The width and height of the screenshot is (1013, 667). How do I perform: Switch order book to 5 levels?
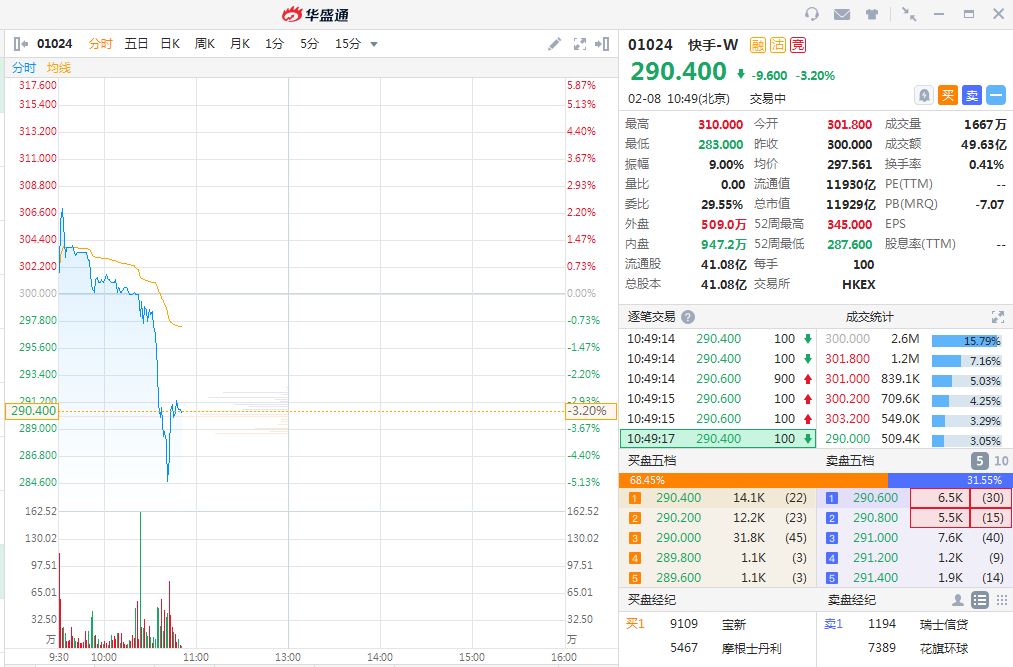979,461
